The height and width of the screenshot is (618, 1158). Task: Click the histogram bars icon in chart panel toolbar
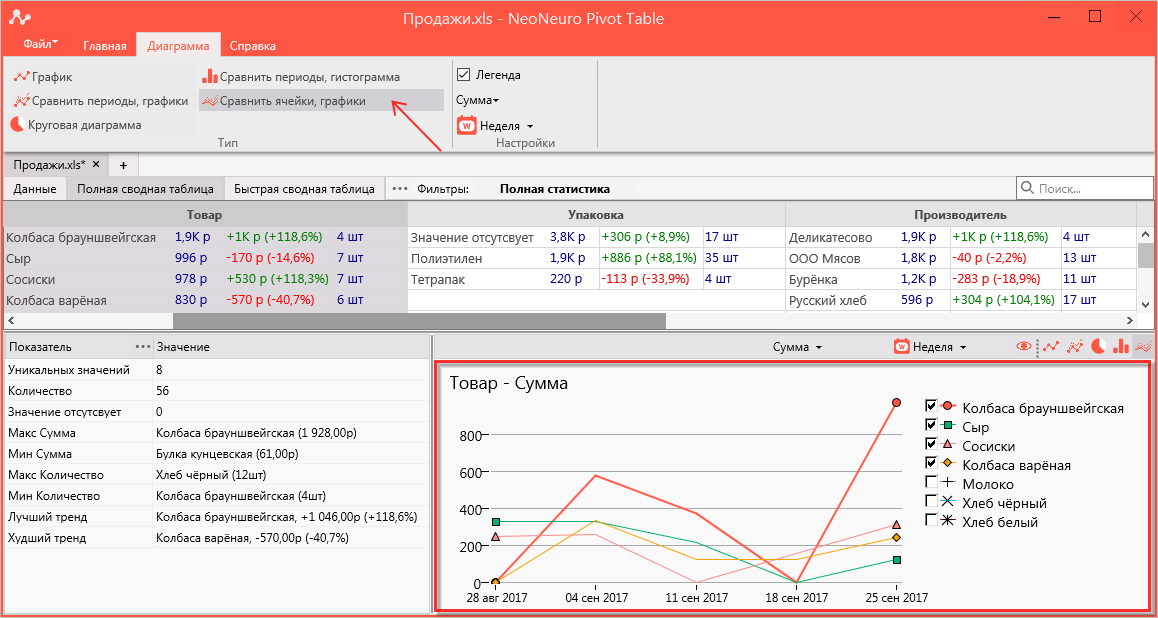point(1121,346)
